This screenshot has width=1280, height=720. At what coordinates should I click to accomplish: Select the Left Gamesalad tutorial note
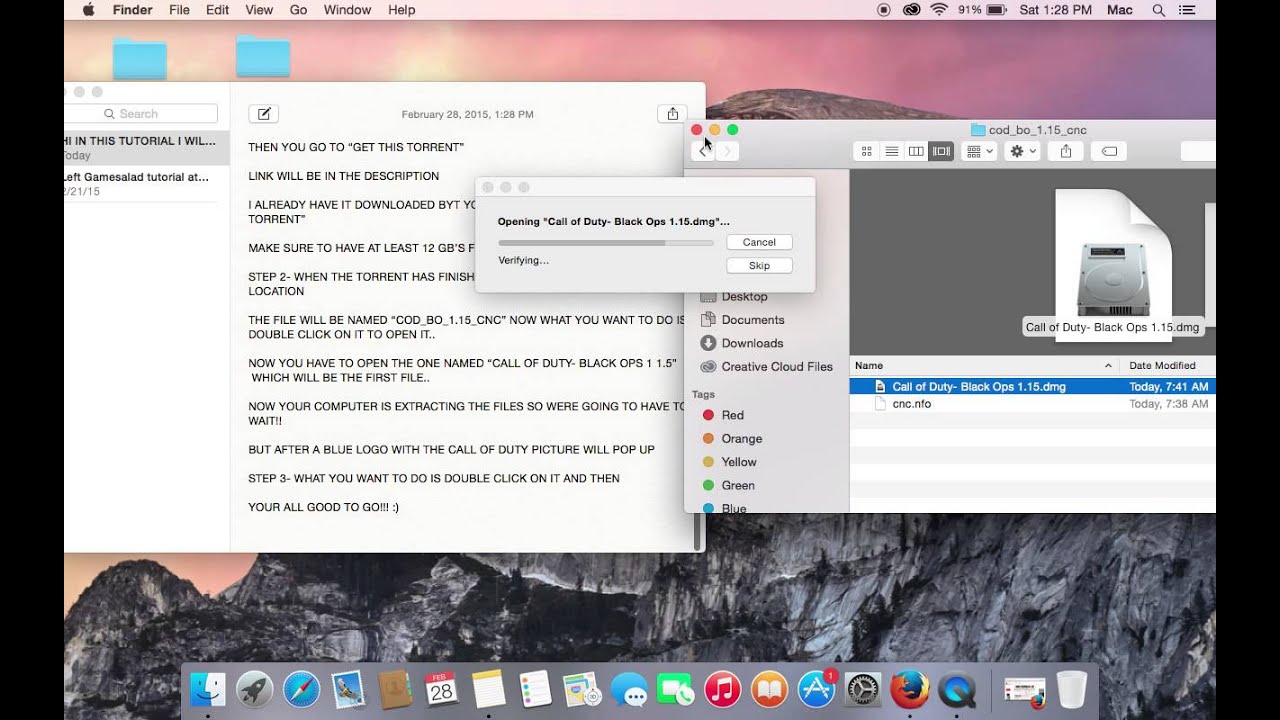pyautogui.click(x=147, y=184)
